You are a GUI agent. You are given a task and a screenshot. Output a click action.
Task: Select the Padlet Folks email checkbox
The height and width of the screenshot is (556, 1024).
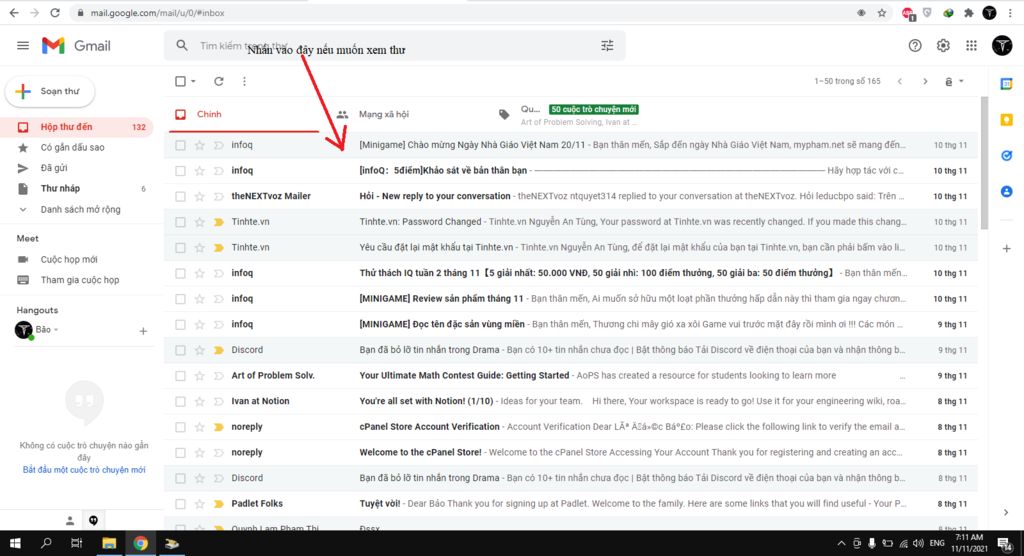point(180,504)
